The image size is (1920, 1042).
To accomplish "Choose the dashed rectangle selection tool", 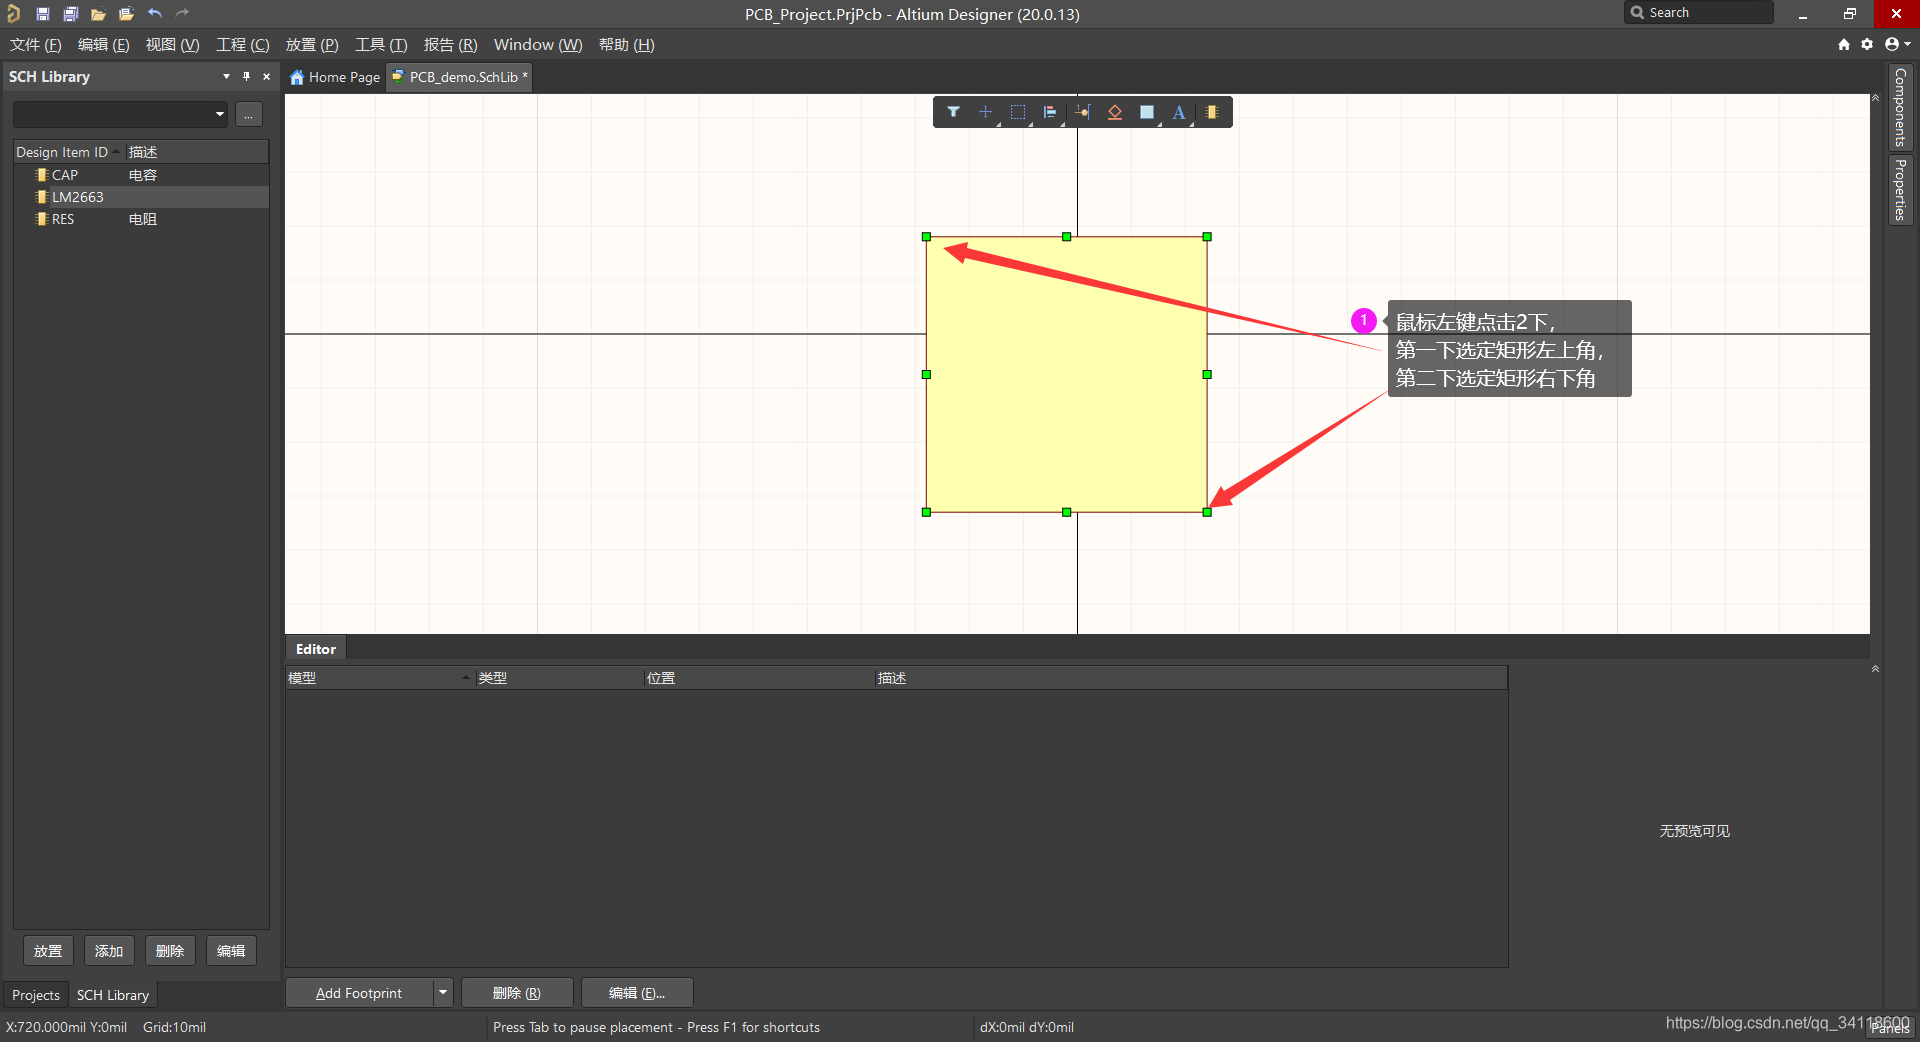I will click(x=1018, y=112).
